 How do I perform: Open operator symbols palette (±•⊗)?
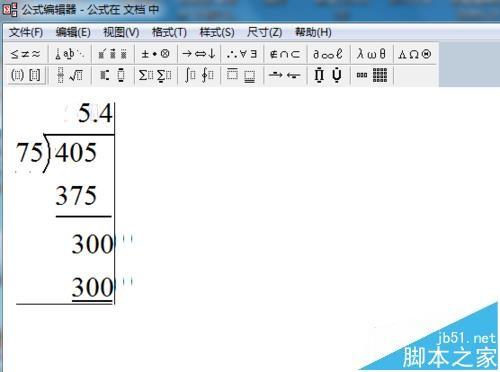(x=156, y=54)
